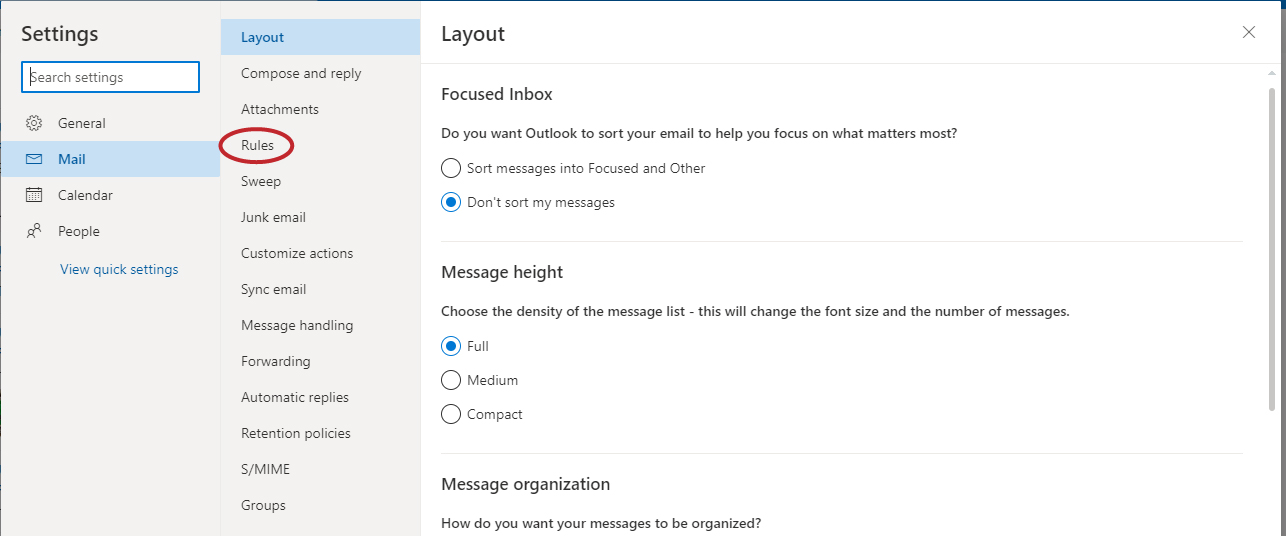Open Customize actions settings
The height and width of the screenshot is (536, 1286).
pyautogui.click(x=320, y=253)
